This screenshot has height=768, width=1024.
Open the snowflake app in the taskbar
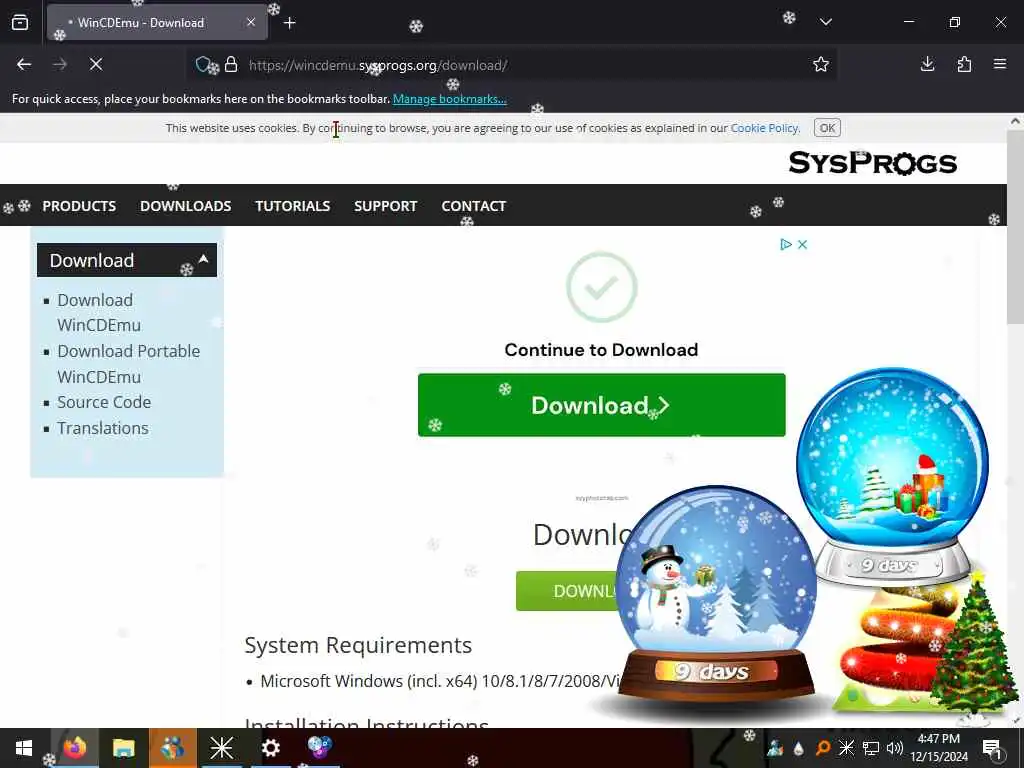tap(221, 748)
